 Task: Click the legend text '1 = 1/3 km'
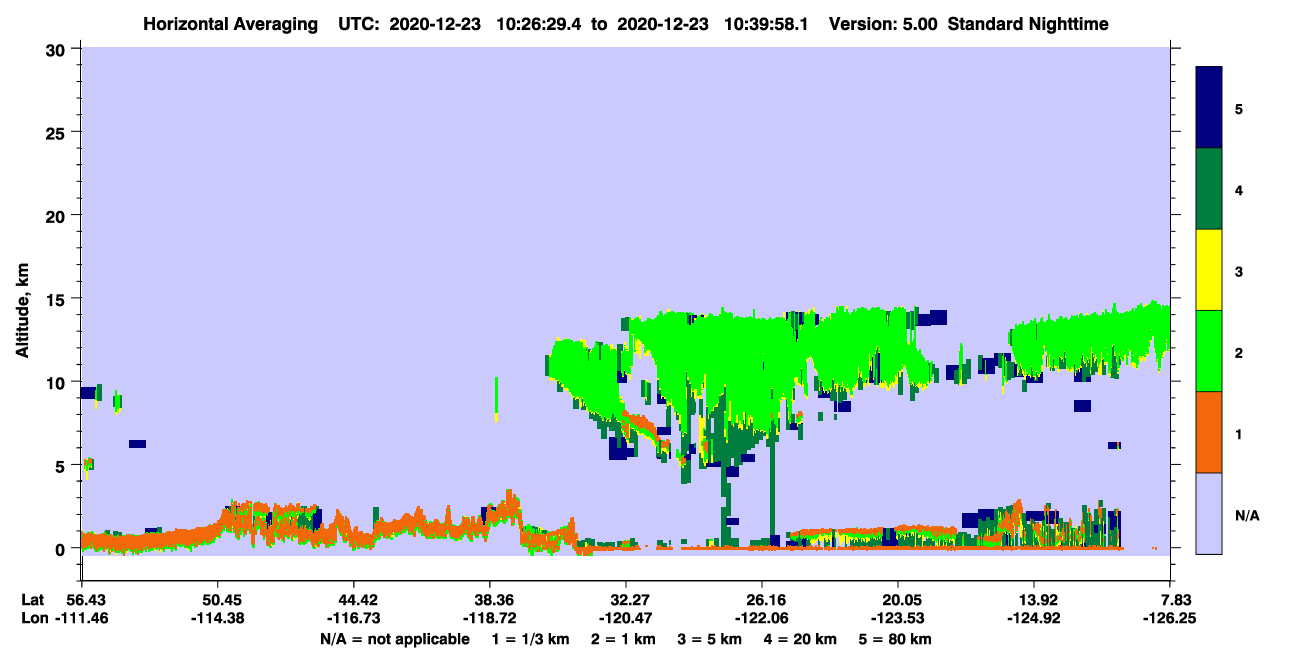(x=529, y=639)
